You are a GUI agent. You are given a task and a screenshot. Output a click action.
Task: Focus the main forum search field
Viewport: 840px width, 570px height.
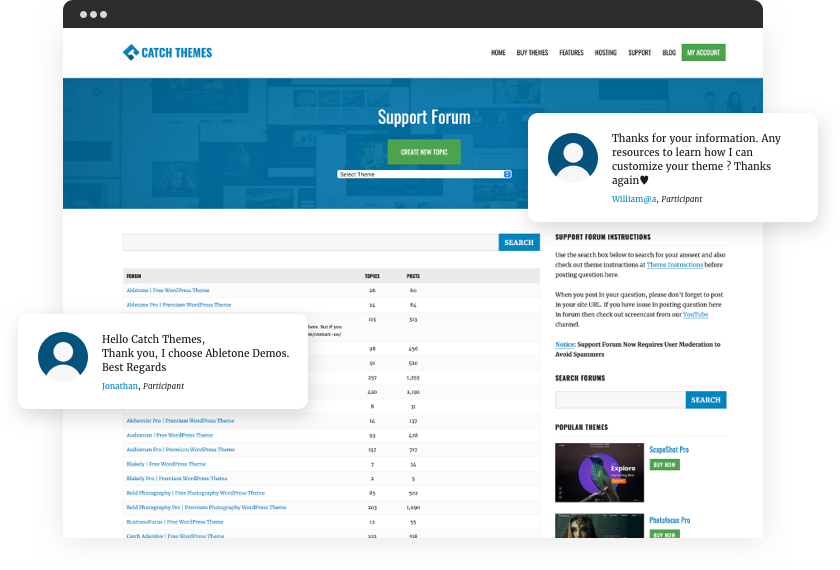click(x=310, y=242)
